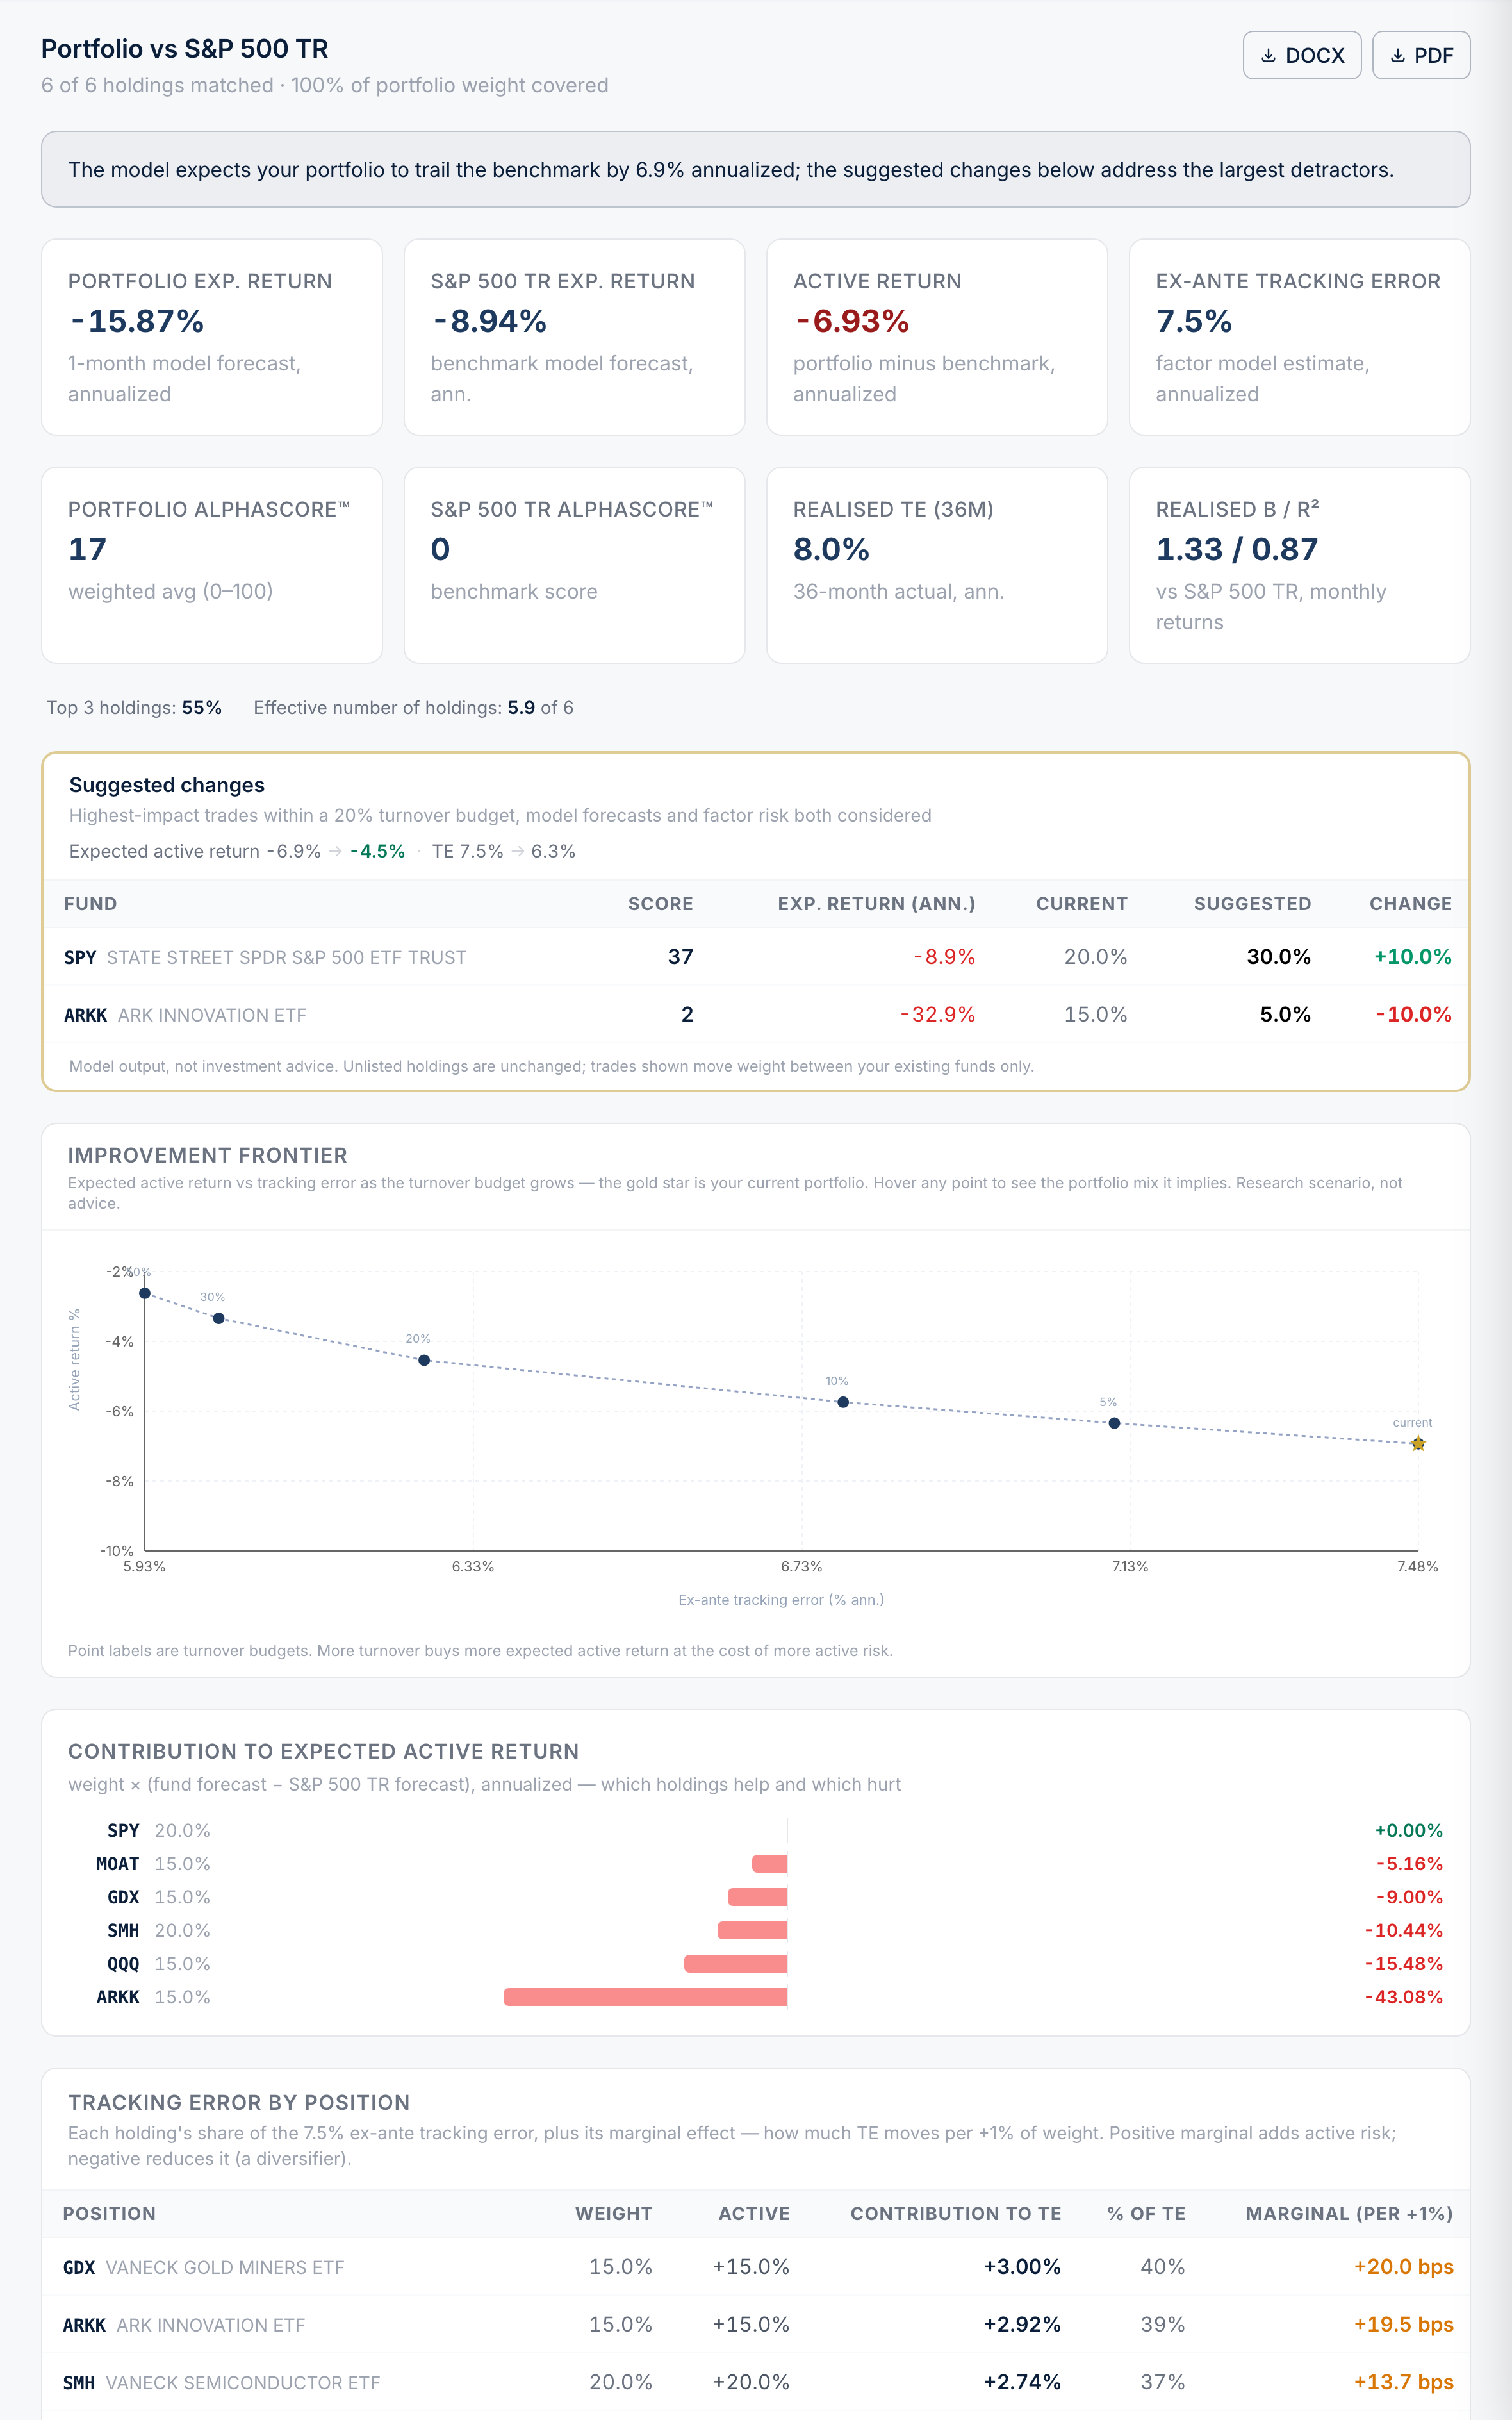The image size is (1512, 2420).
Task: Download the report as DOCX
Action: [1301, 55]
